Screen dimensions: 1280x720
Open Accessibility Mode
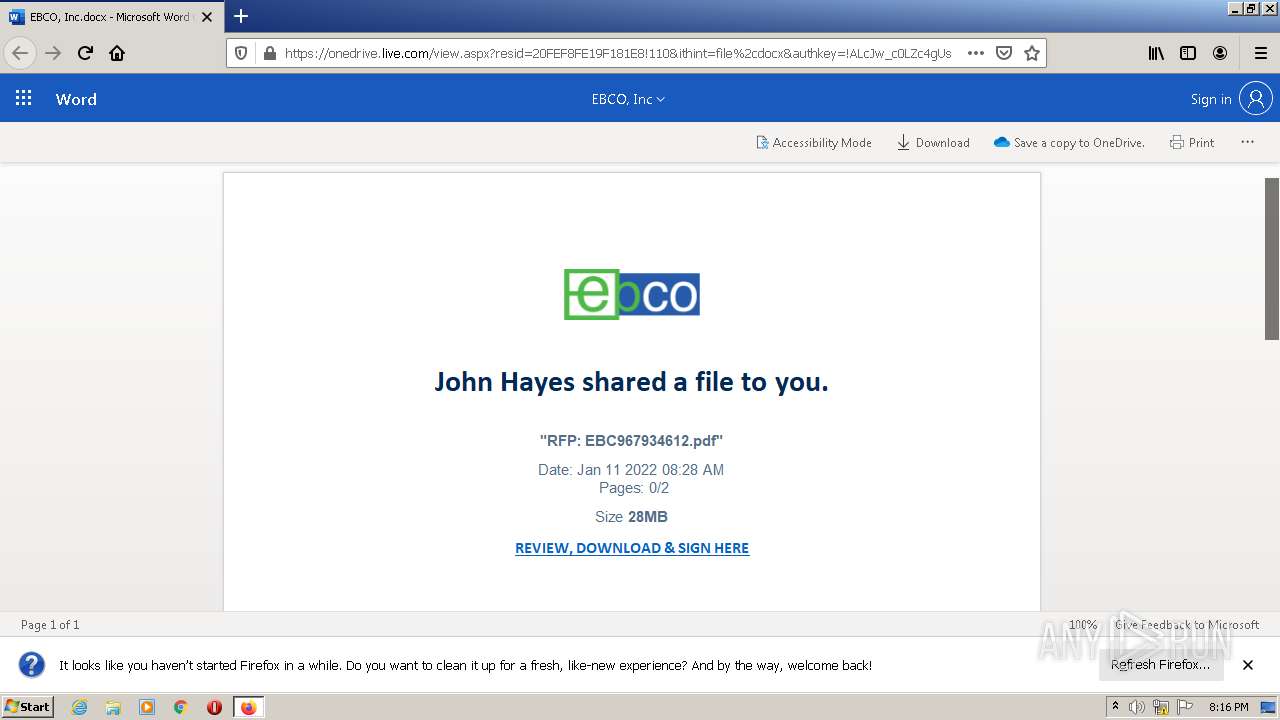[x=813, y=142]
